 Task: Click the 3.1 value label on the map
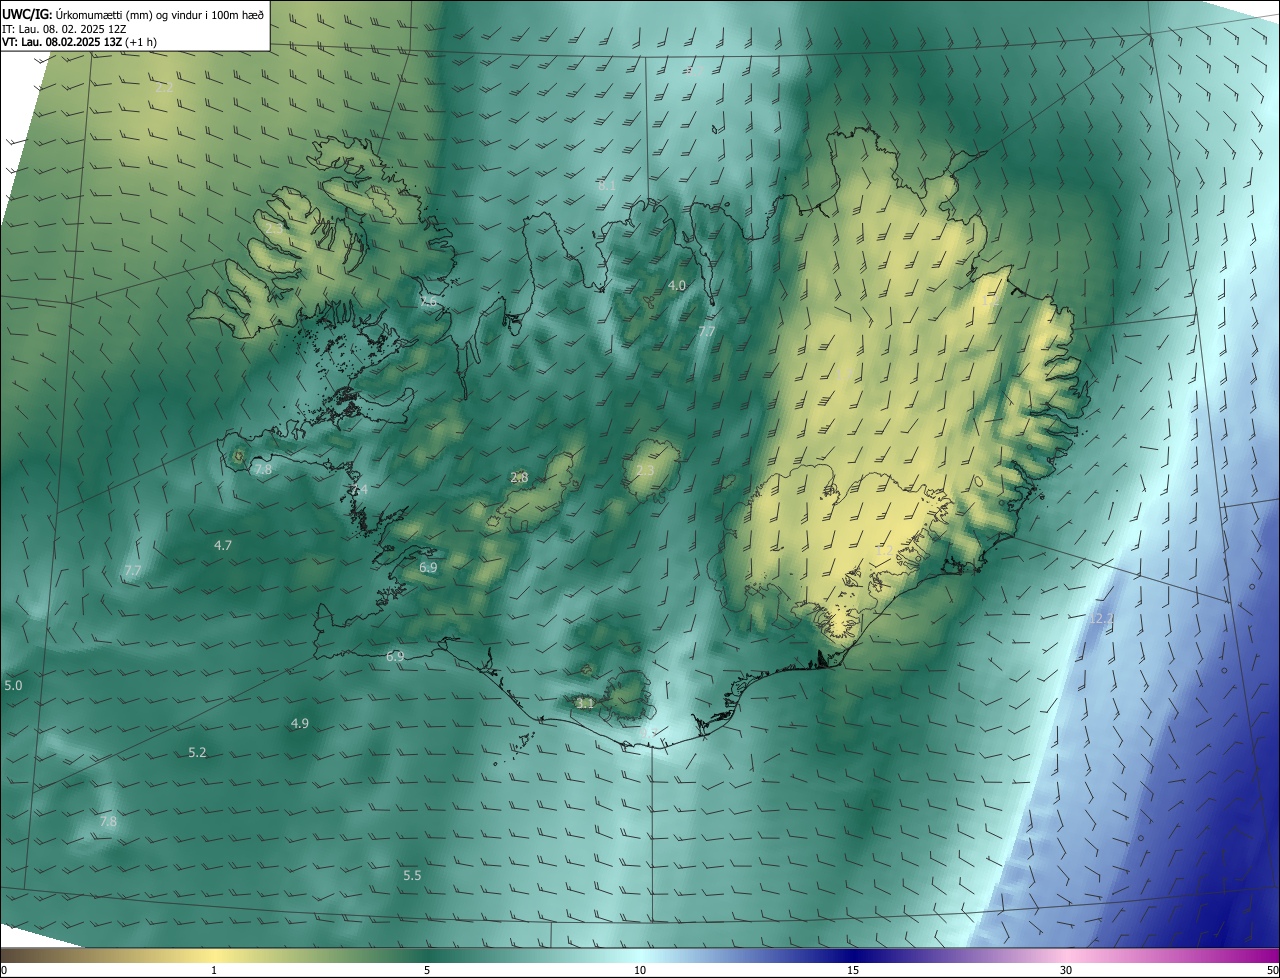pyautogui.click(x=585, y=704)
